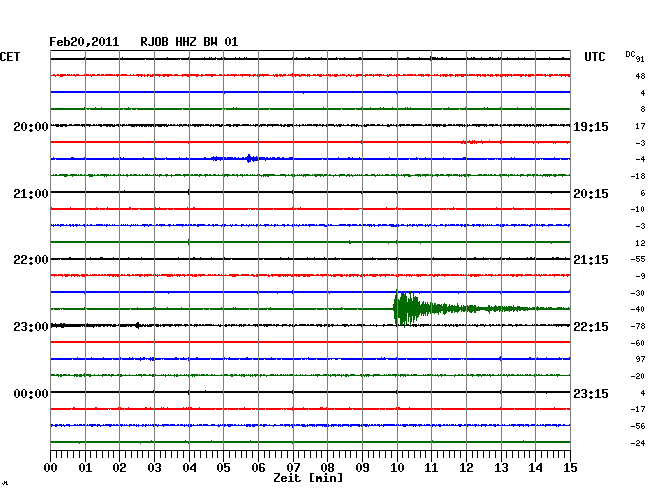Click the black spike on the 23:00 trace
Viewport: 650px width, 494px height.
tap(137, 325)
